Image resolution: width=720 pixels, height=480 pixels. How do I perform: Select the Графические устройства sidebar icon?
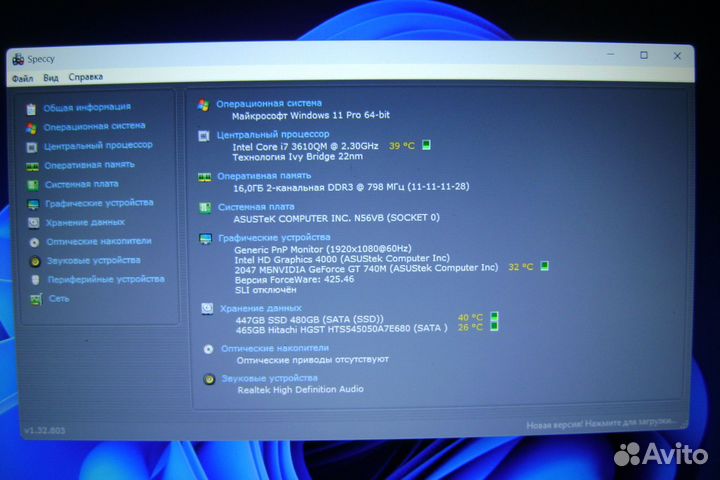coord(33,203)
